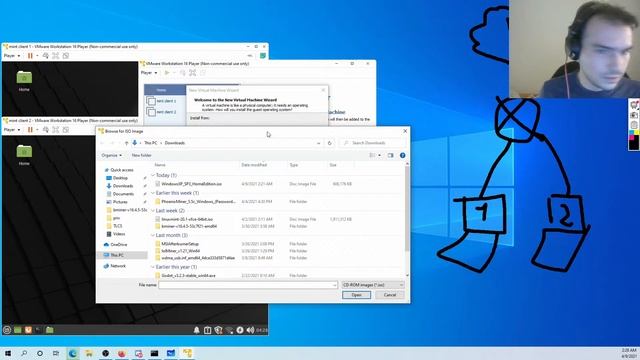
Task: Click Send Ctrl+Alt+Del icon in mint client 1 toolbar
Action: pos(46,56)
